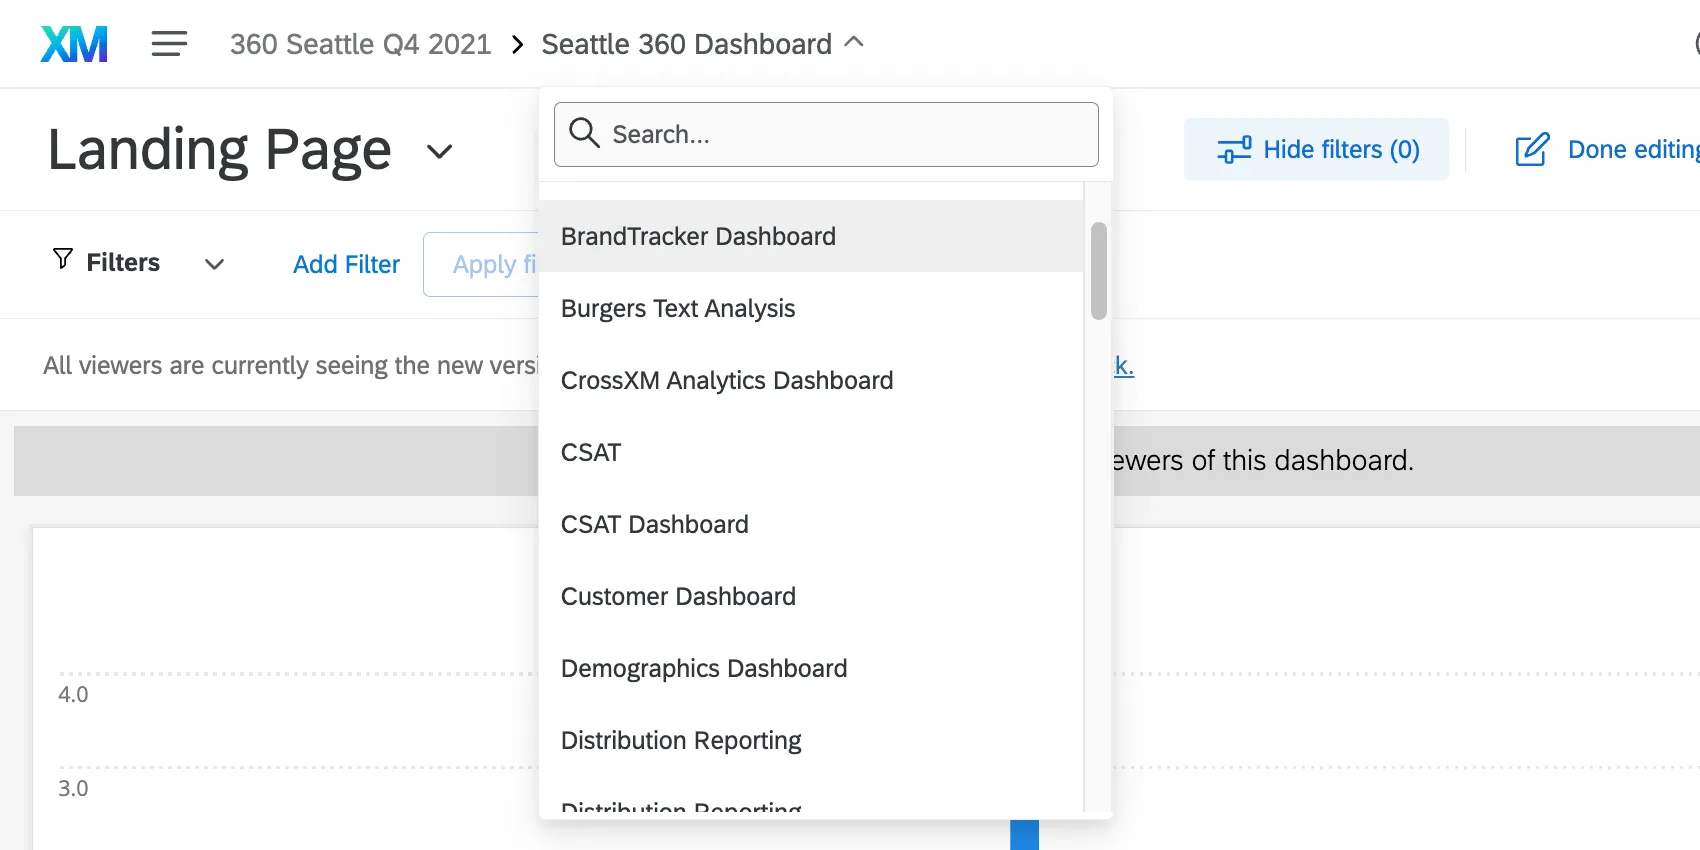The height and width of the screenshot is (850, 1700).
Task: Open the hamburger navigation menu
Action: 169,44
